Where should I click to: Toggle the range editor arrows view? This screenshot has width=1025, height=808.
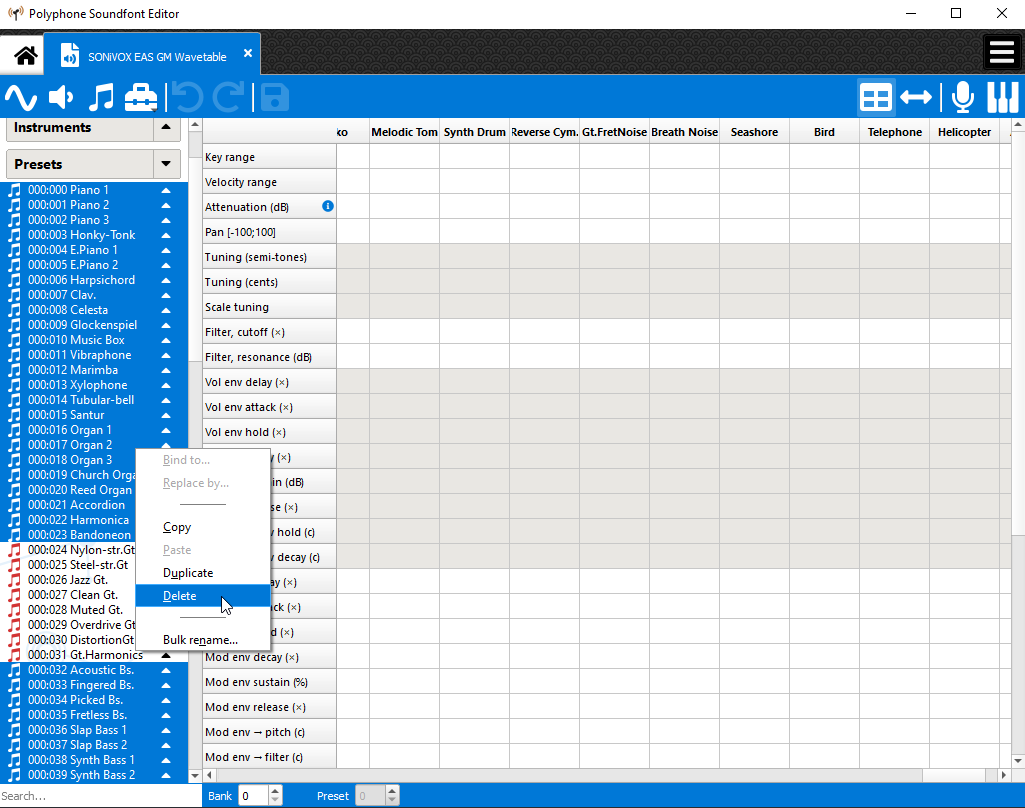pyautogui.click(x=916, y=97)
